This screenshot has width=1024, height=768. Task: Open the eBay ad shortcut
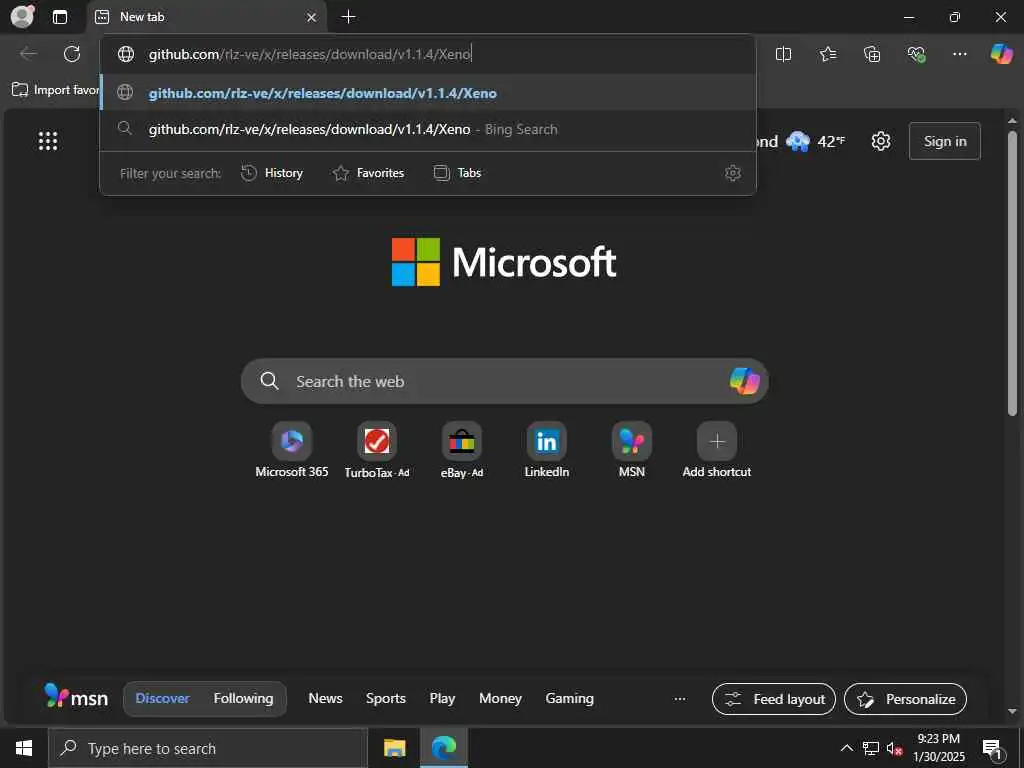(462, 451)
